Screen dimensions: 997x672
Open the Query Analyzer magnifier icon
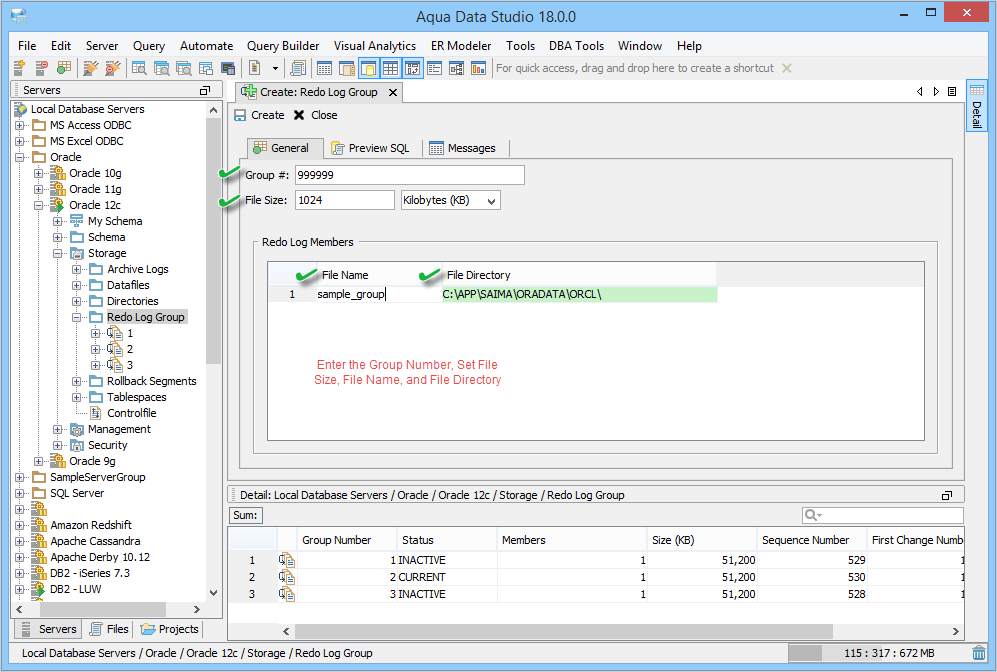139,68
